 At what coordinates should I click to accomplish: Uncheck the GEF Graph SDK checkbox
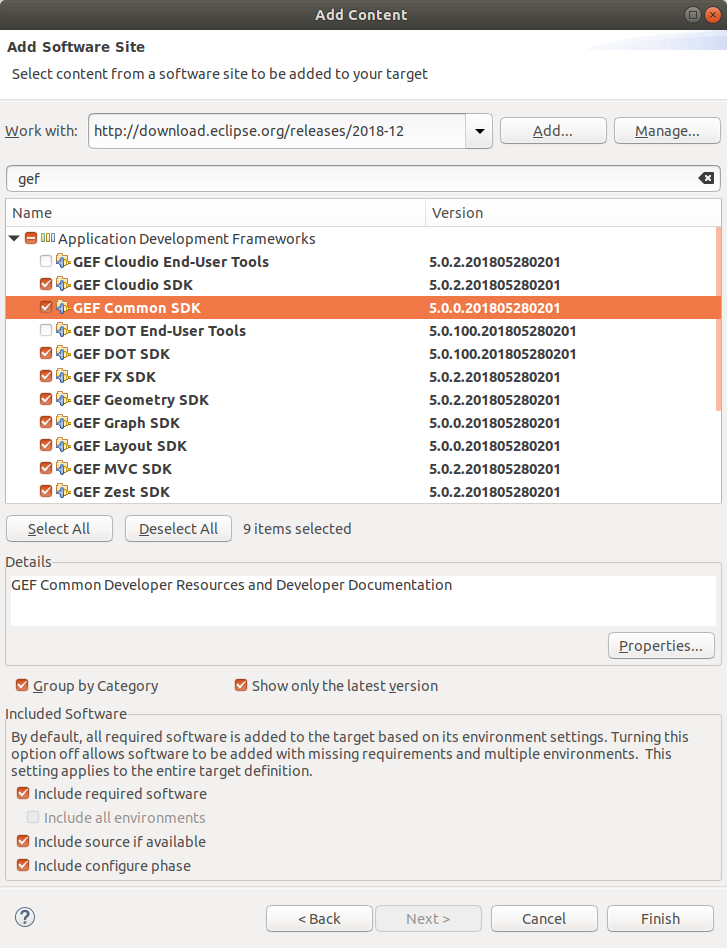coord(45,422)
